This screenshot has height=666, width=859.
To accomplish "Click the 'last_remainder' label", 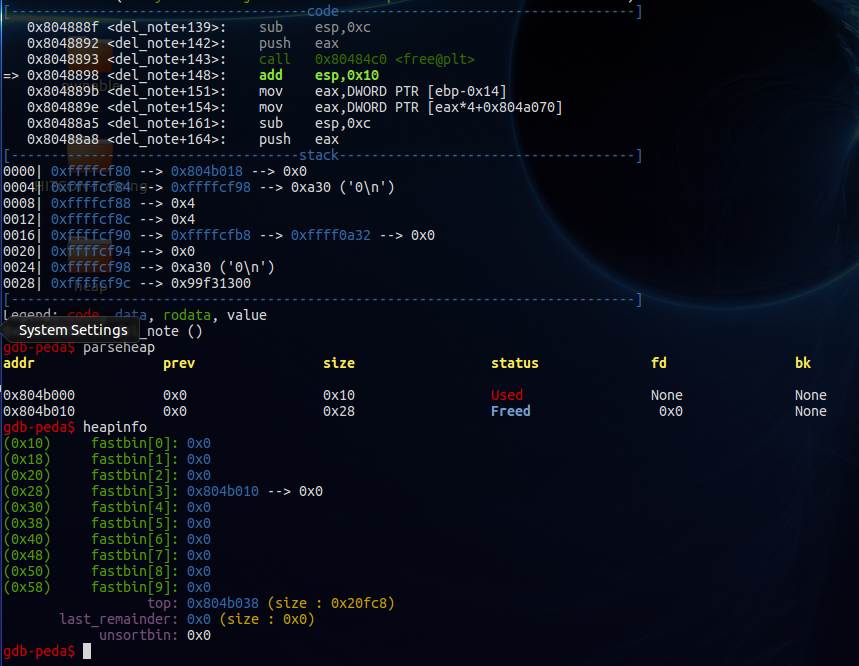I will click(x=115, y=619).
